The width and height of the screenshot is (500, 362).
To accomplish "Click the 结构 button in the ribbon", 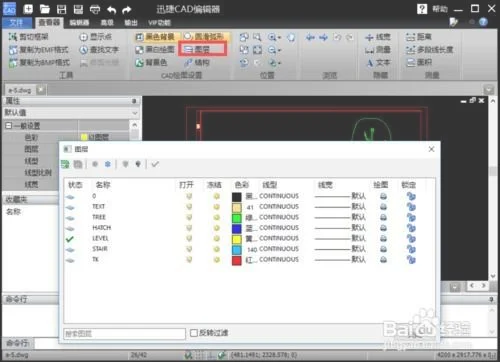I will (197, 62).
